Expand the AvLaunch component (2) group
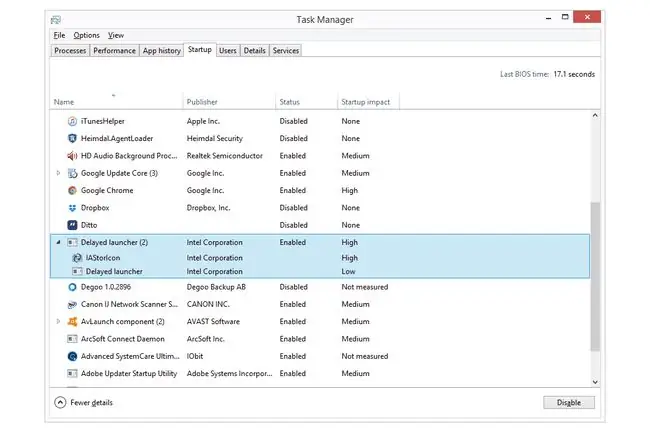 58,321
